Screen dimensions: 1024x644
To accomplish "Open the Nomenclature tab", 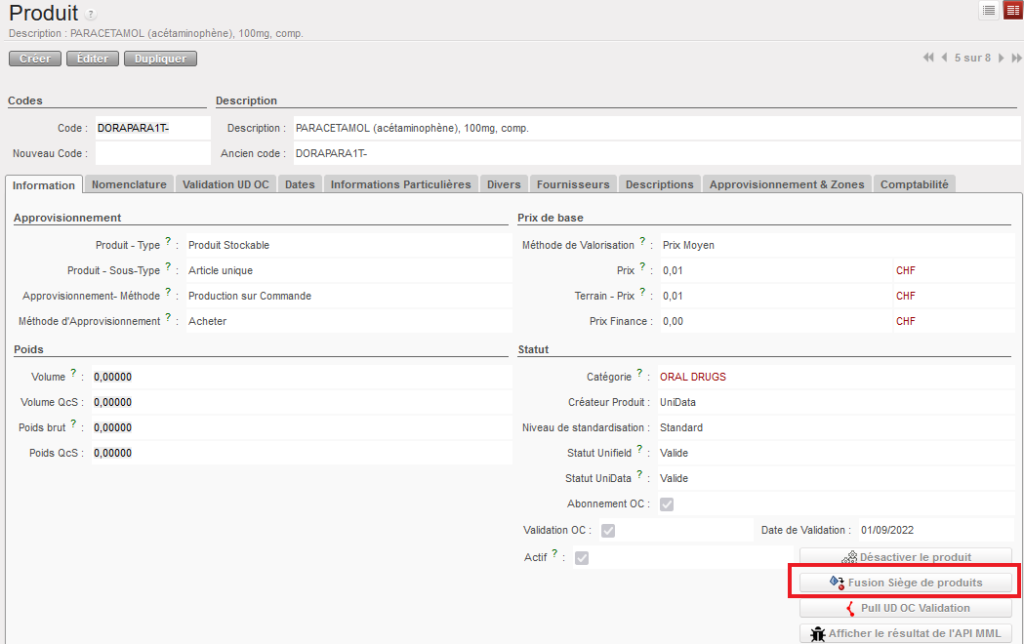I will tap(129, 184).
